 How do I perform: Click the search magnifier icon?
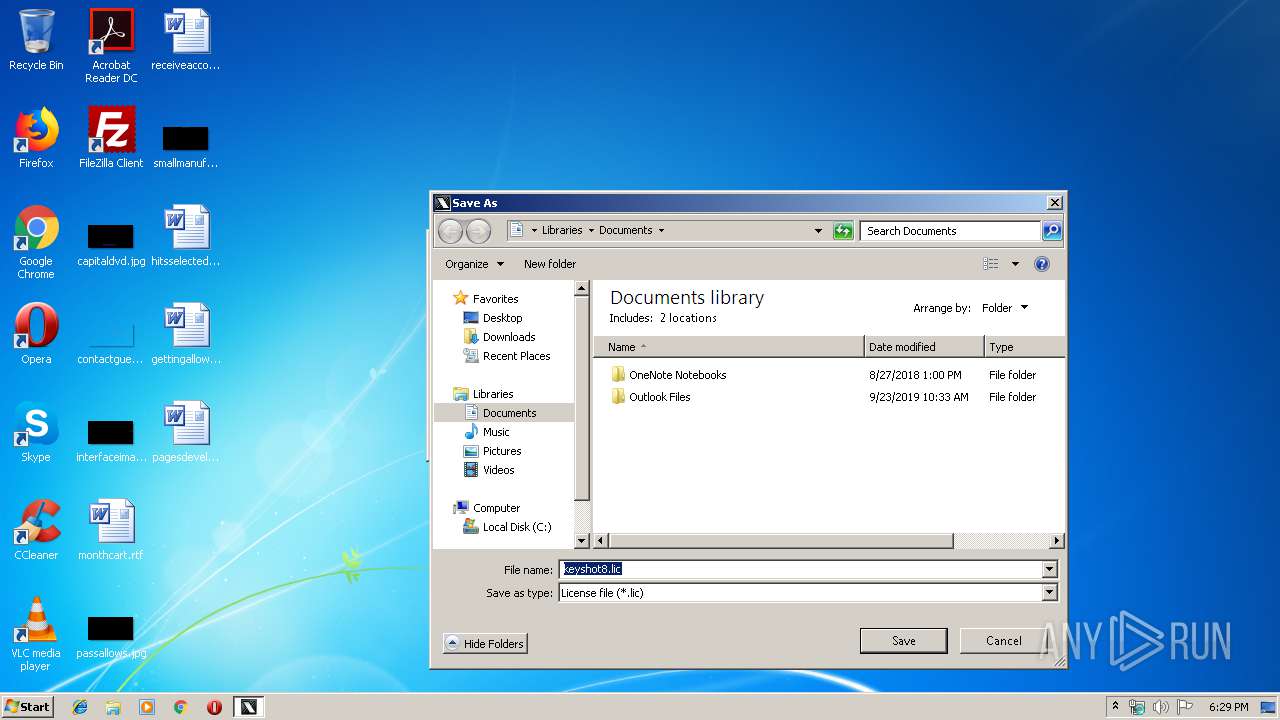pos(1051,231)
